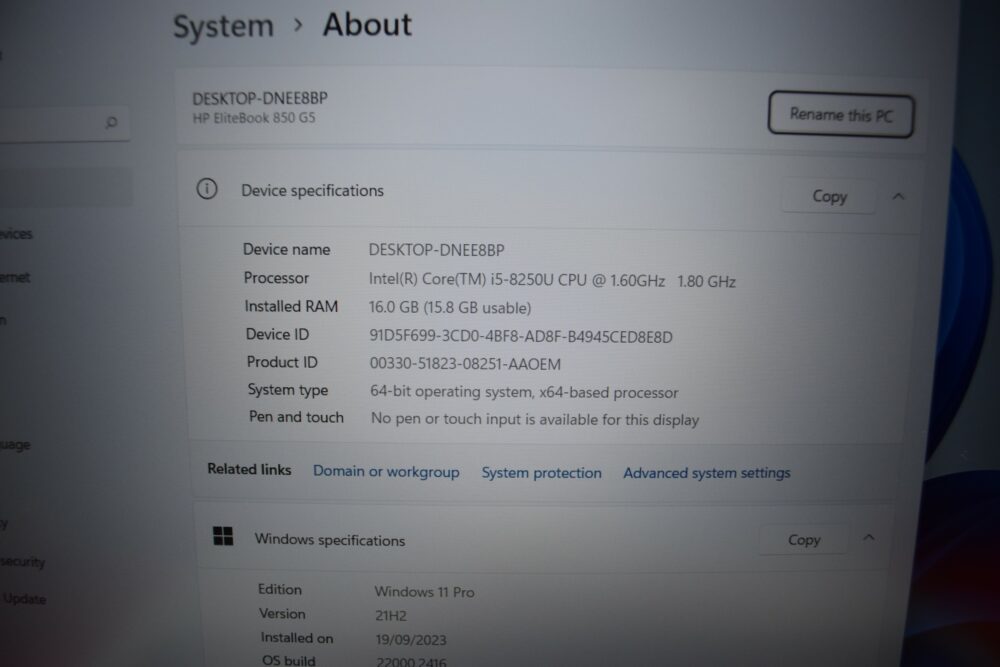Click the Pen and touch label
The height and width of the screenshot is (667, 1000).
pyautogui.click(x=297, y=417)
